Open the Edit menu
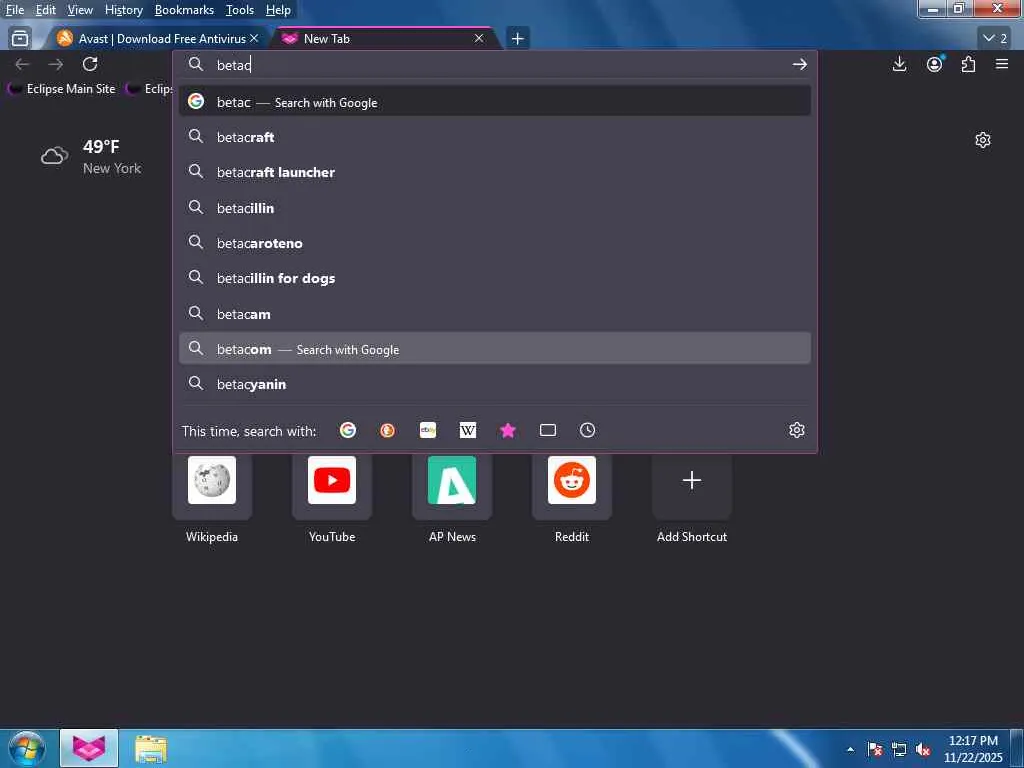This screenshot has width=1024, height=768. coord(45,10)
